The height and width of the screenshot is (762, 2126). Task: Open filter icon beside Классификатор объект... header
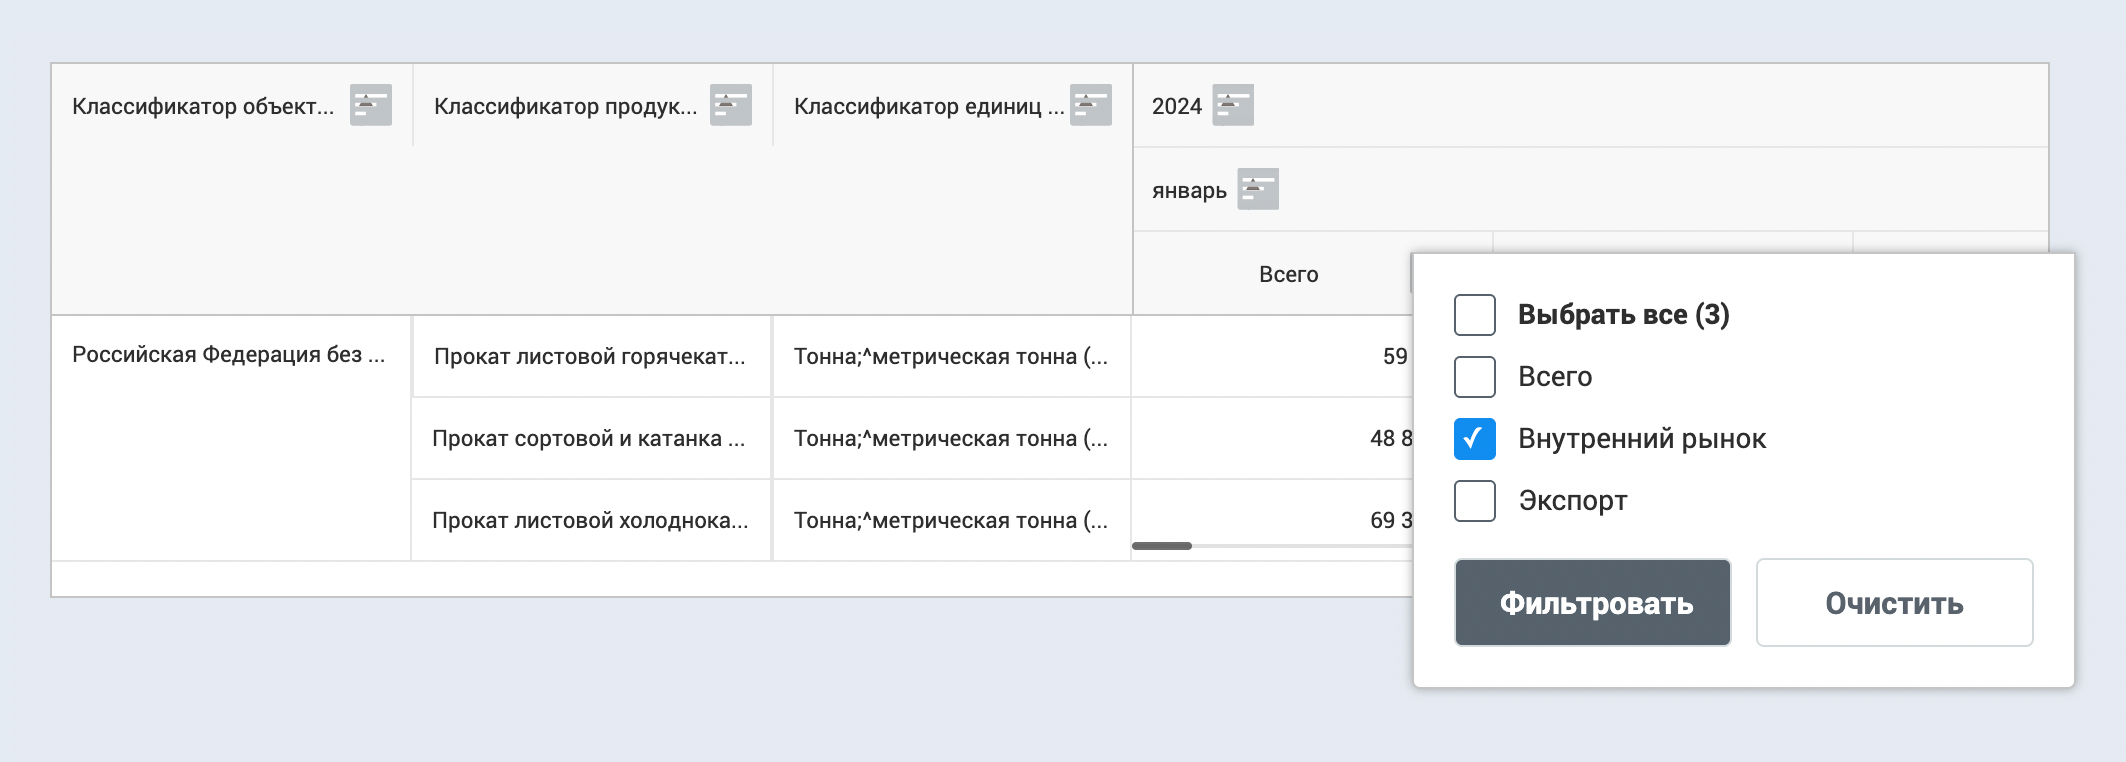(x=370, y=105)
